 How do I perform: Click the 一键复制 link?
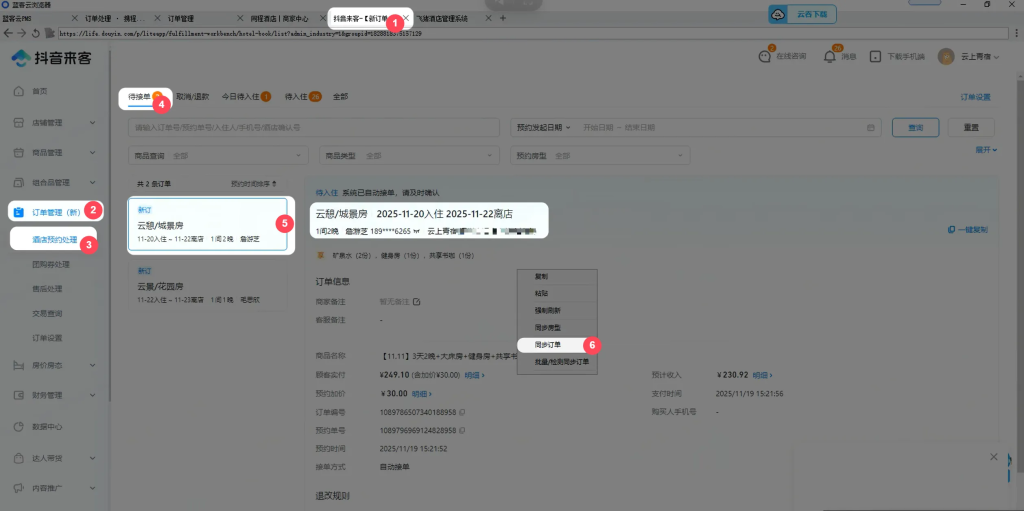coord(968,230)
